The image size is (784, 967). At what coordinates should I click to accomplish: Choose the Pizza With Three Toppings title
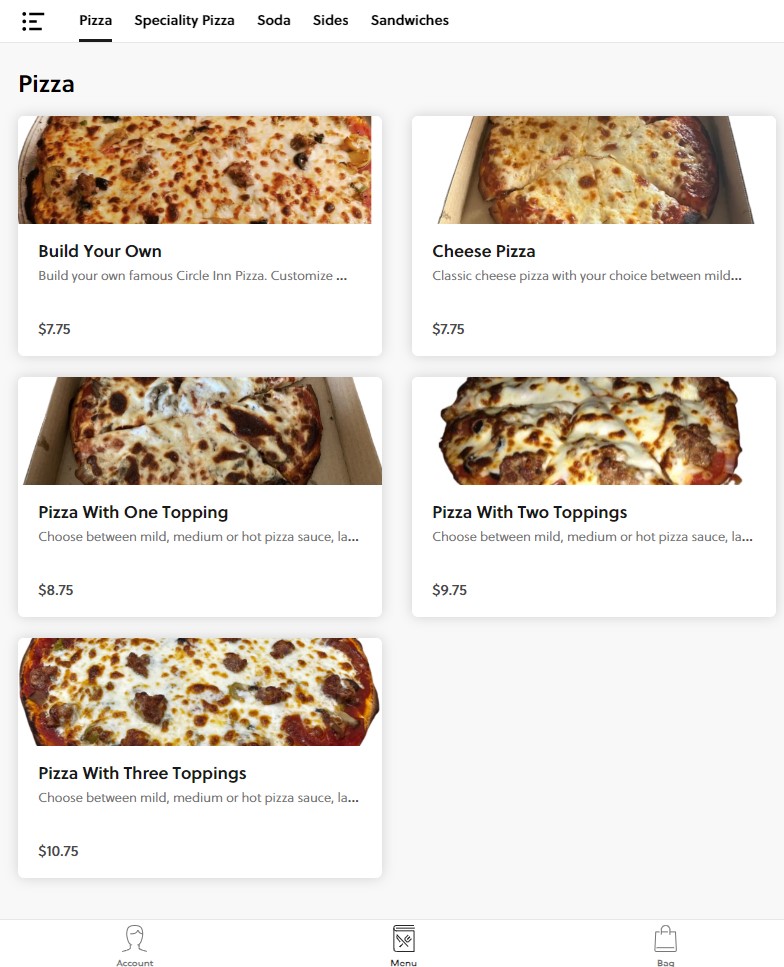[142, 773]
